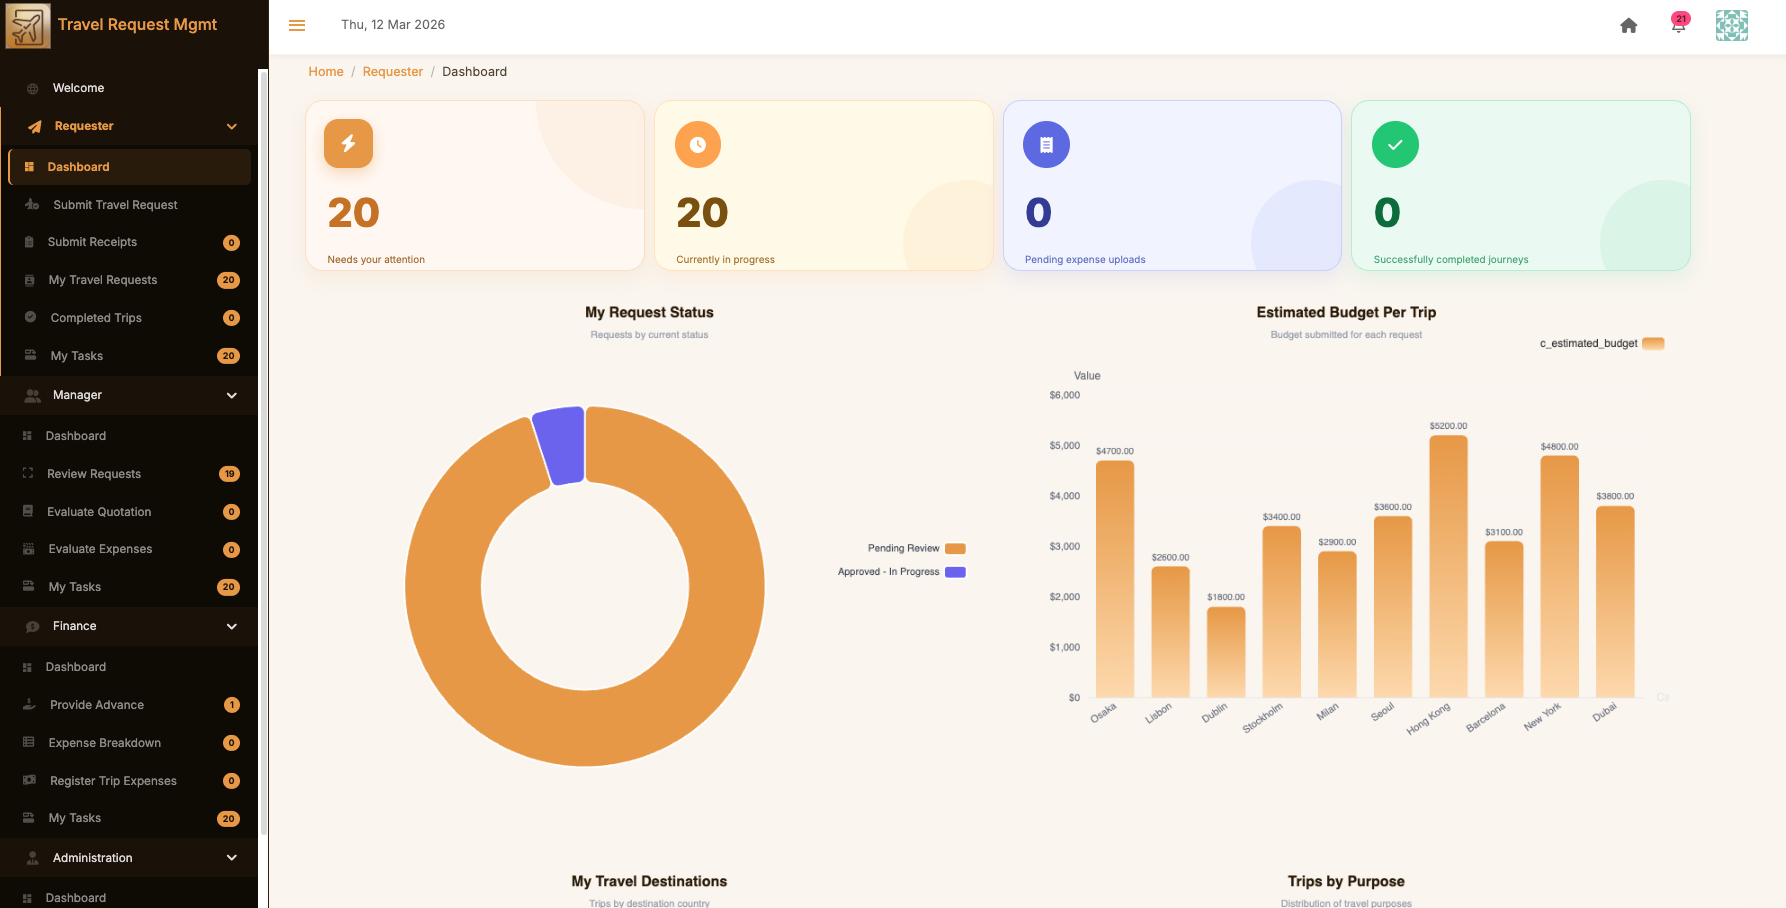The width and height of the screenshot is (1786, 908).
Task: Collapse the Manager sidebar section
Action: (231, 395)
